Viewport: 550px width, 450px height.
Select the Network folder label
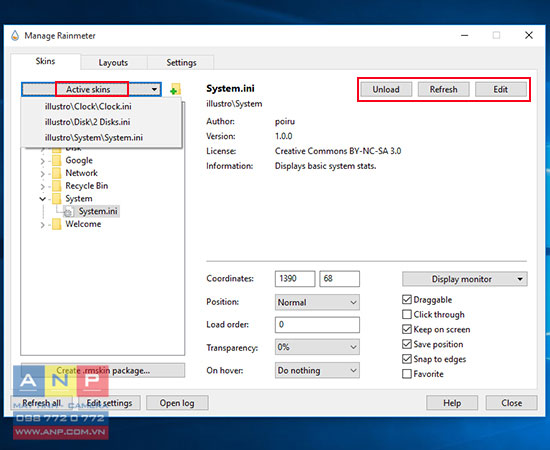pyautogui.click(x=81, y=173)
